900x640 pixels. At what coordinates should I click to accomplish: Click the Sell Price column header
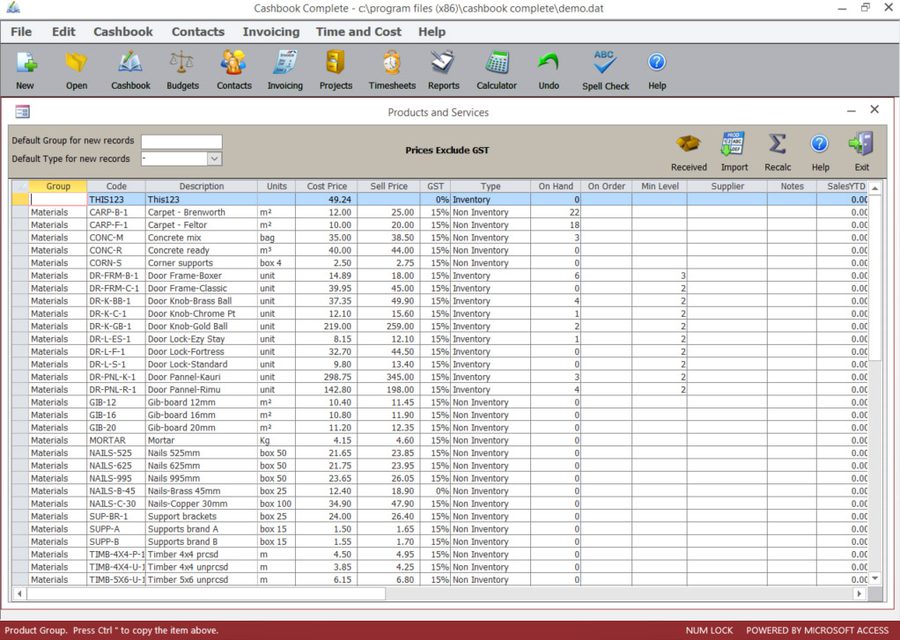click(389, 186)
